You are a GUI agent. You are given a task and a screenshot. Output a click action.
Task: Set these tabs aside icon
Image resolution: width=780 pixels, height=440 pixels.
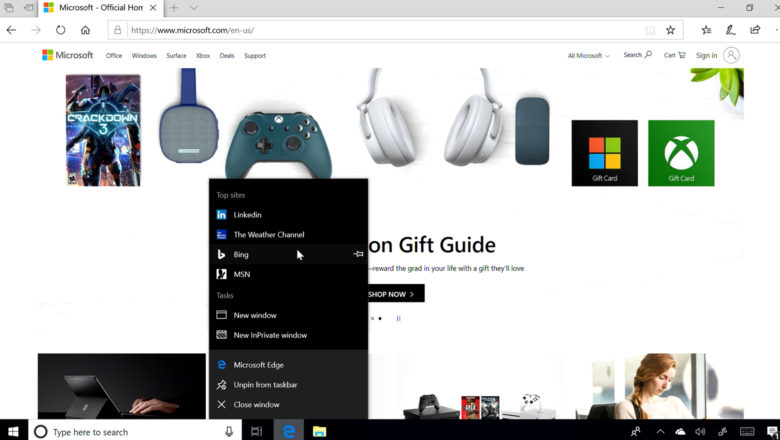coord(29,8)
